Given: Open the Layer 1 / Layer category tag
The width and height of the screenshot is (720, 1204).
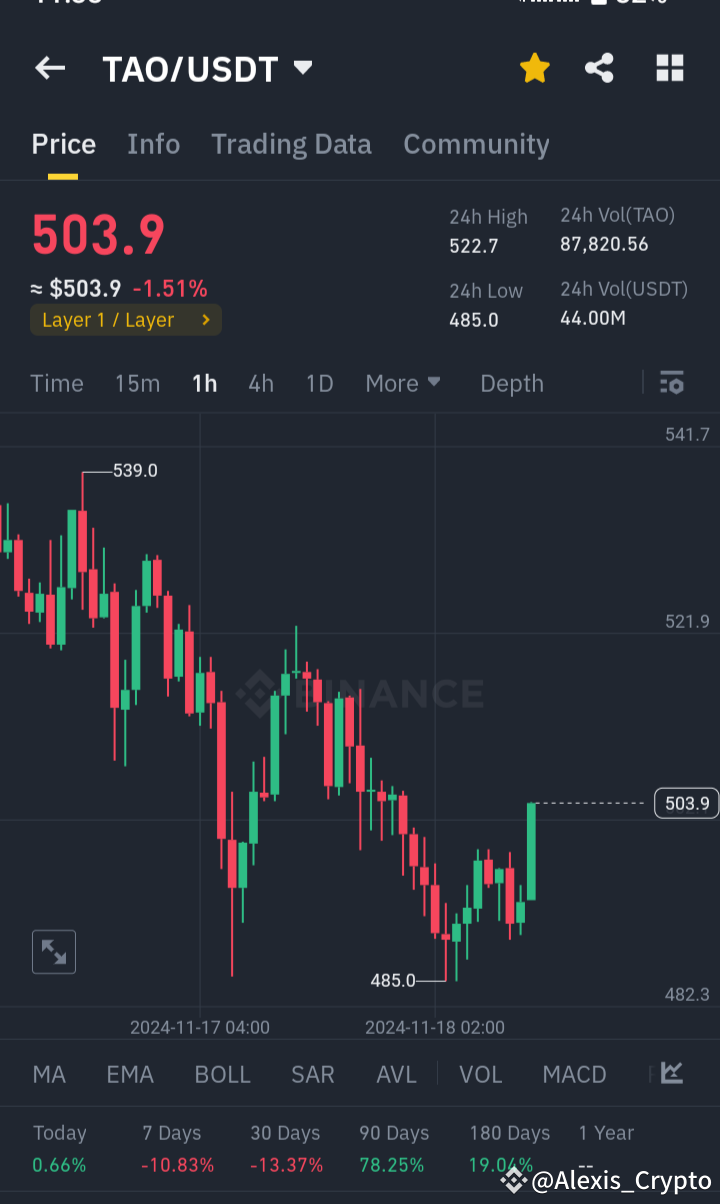Looking at the screenshot, I should coord(125,320).
